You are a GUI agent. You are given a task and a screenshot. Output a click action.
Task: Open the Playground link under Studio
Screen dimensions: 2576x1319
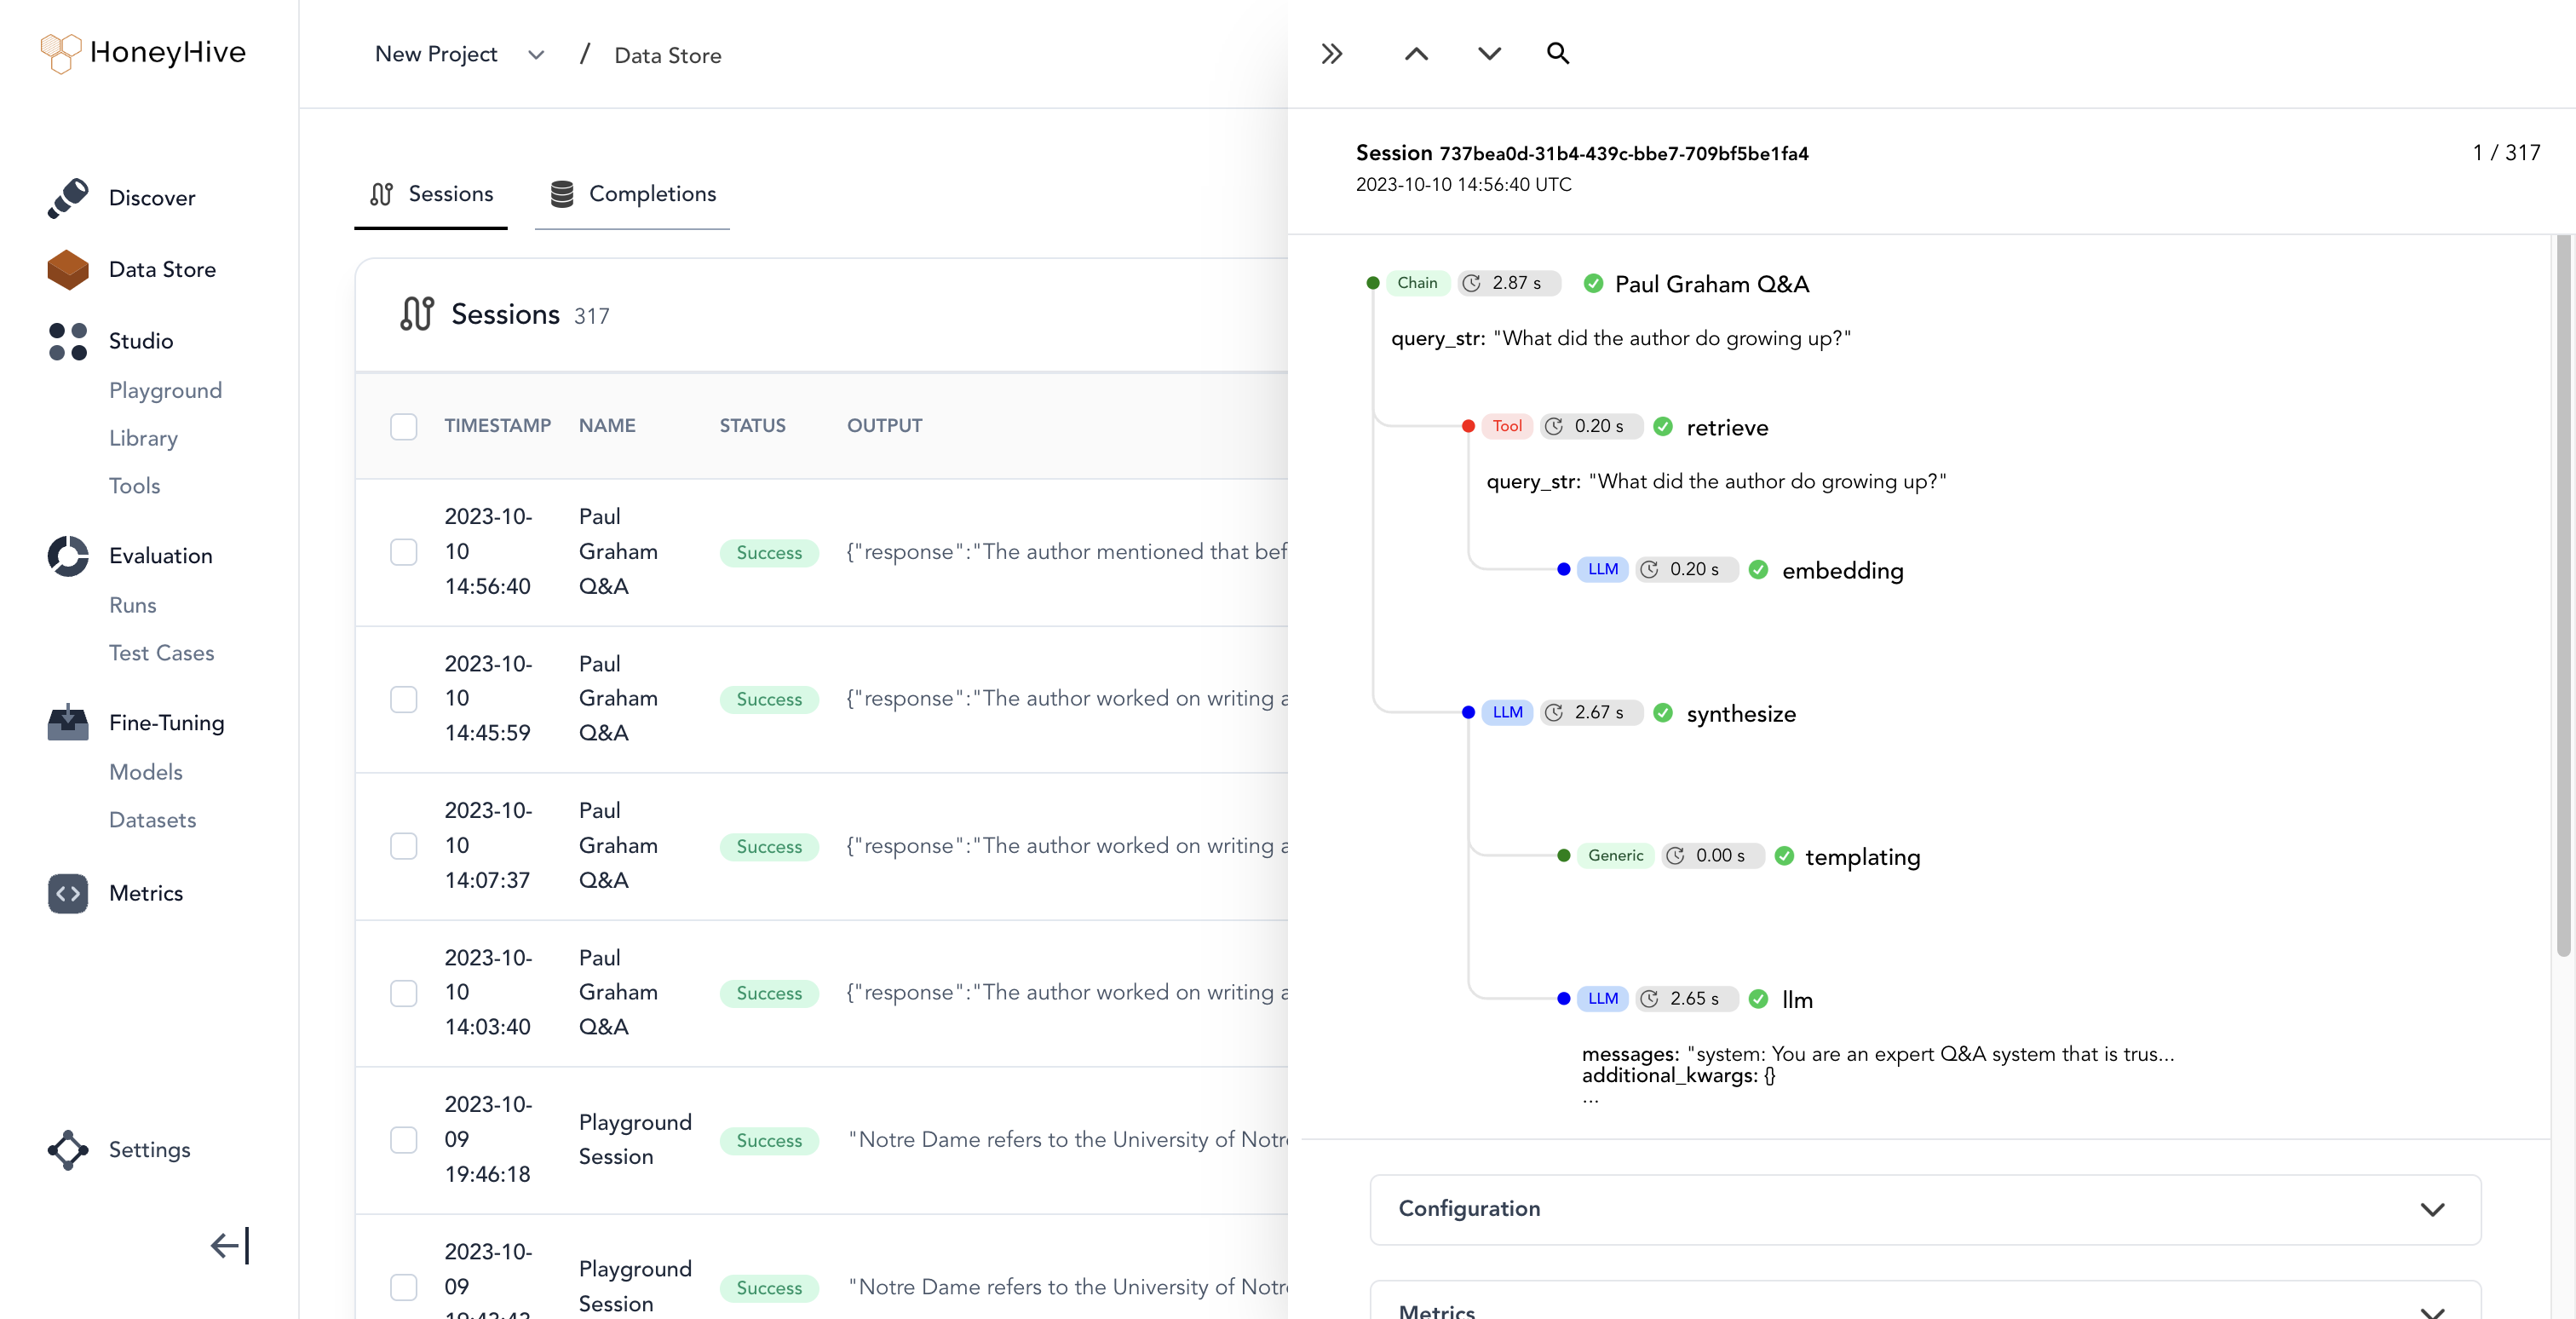coord(165,390)
